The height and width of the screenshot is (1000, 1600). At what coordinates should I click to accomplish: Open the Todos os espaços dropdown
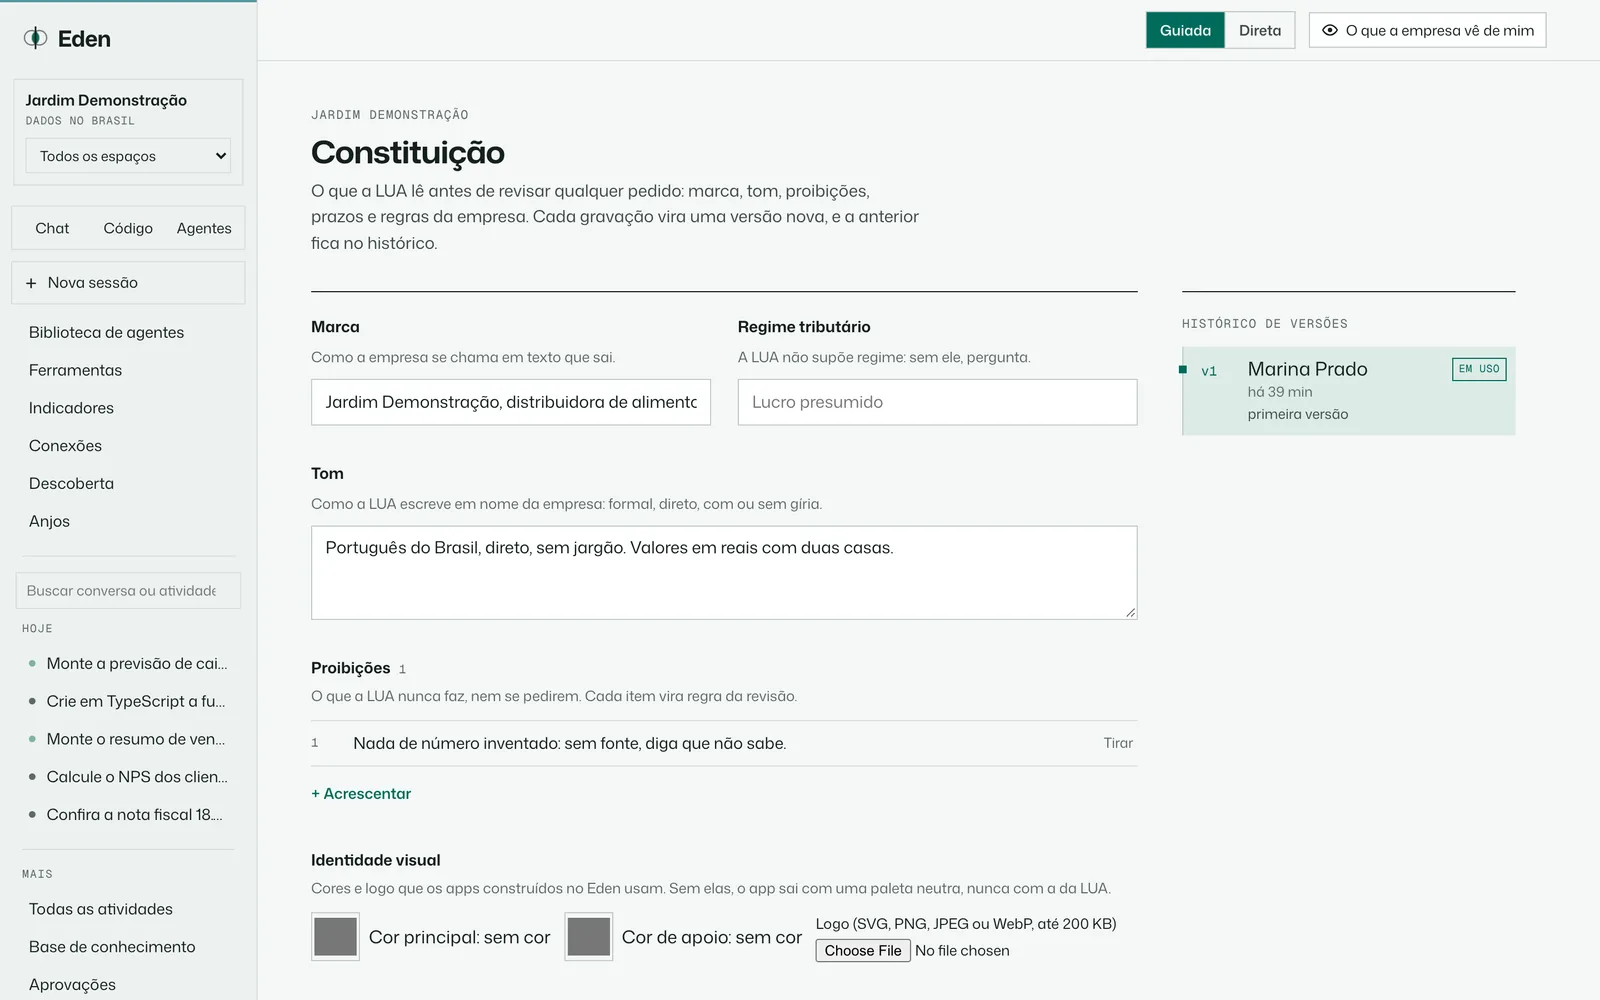pyautogui.click(x=128, y=156)
